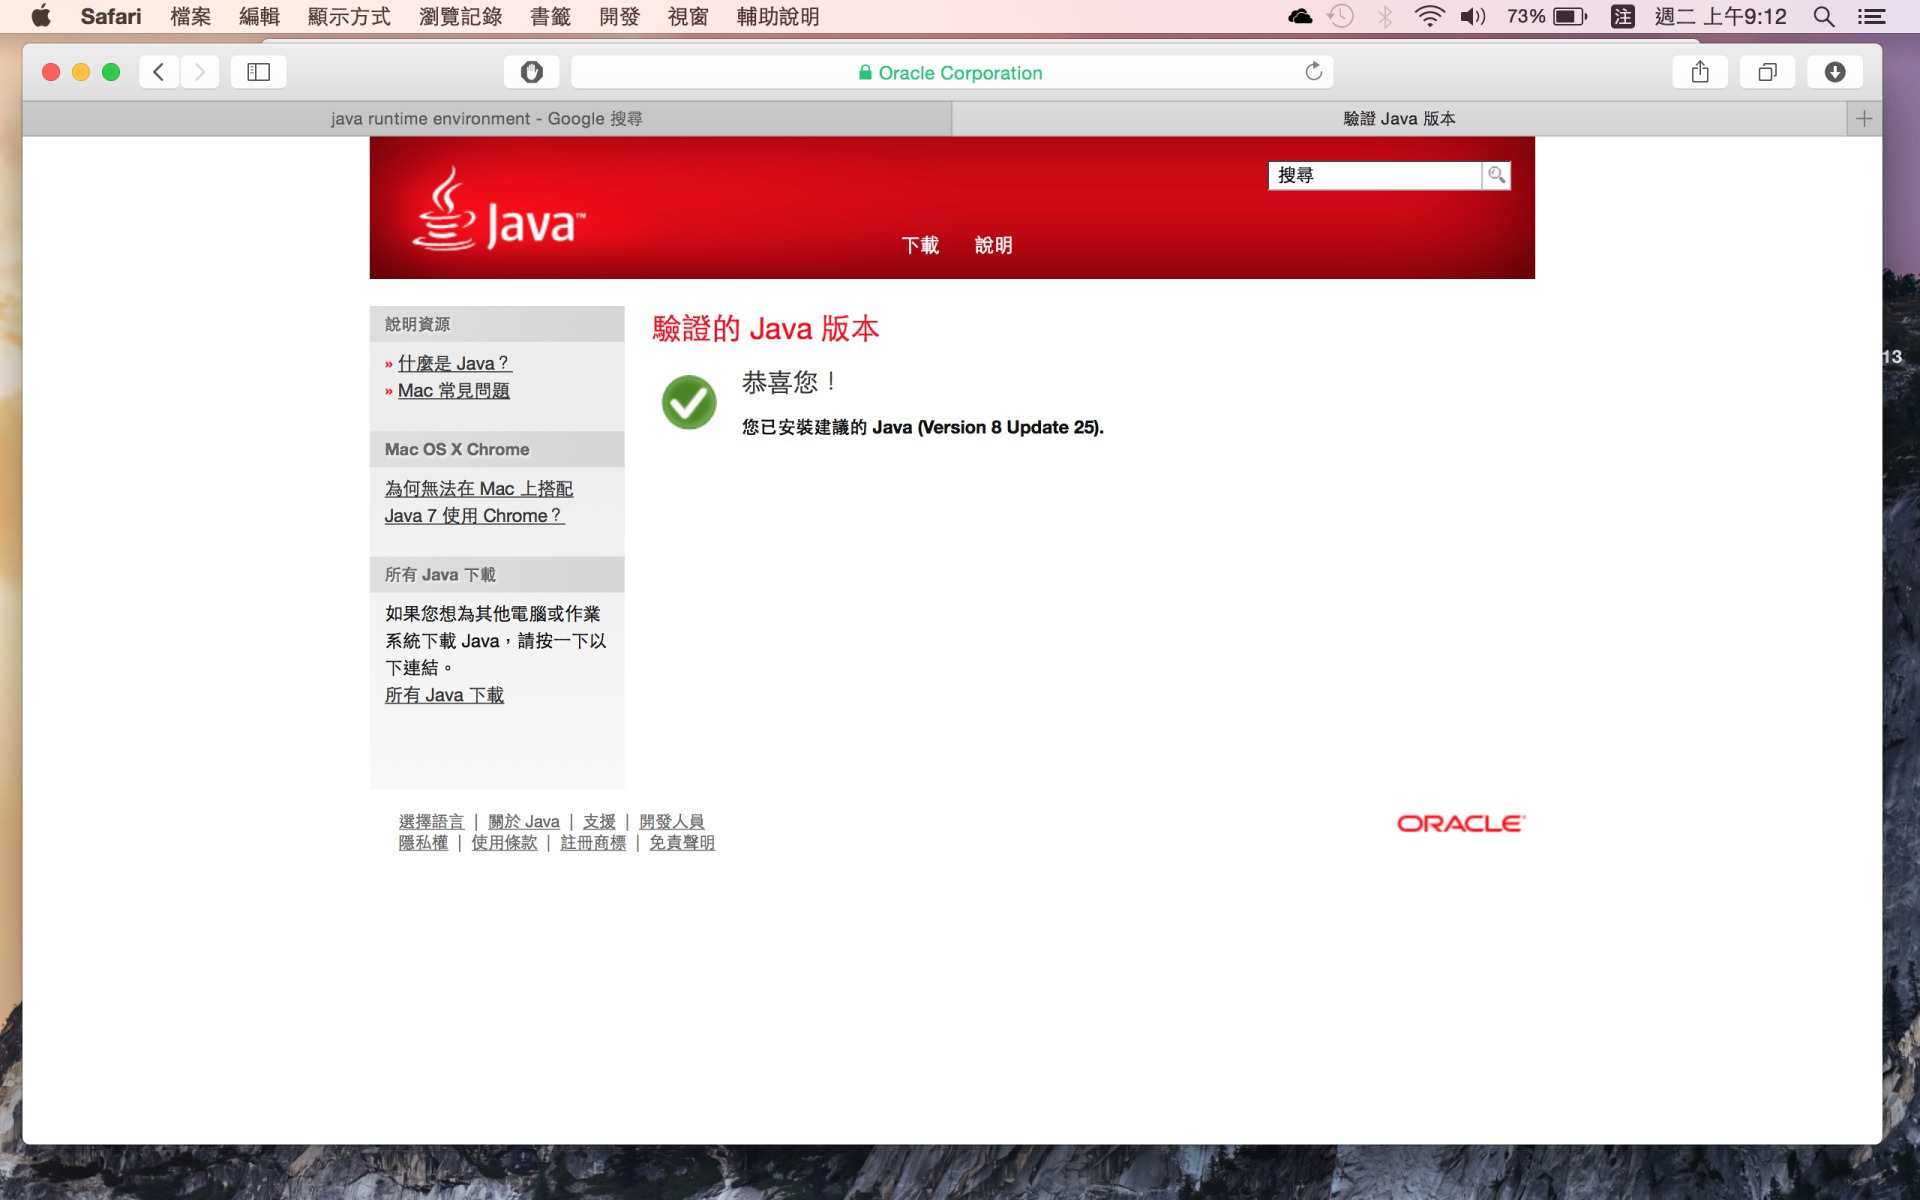1920x1200 pixels.
Task: Open the 檔案 menu
Action: 190,16
